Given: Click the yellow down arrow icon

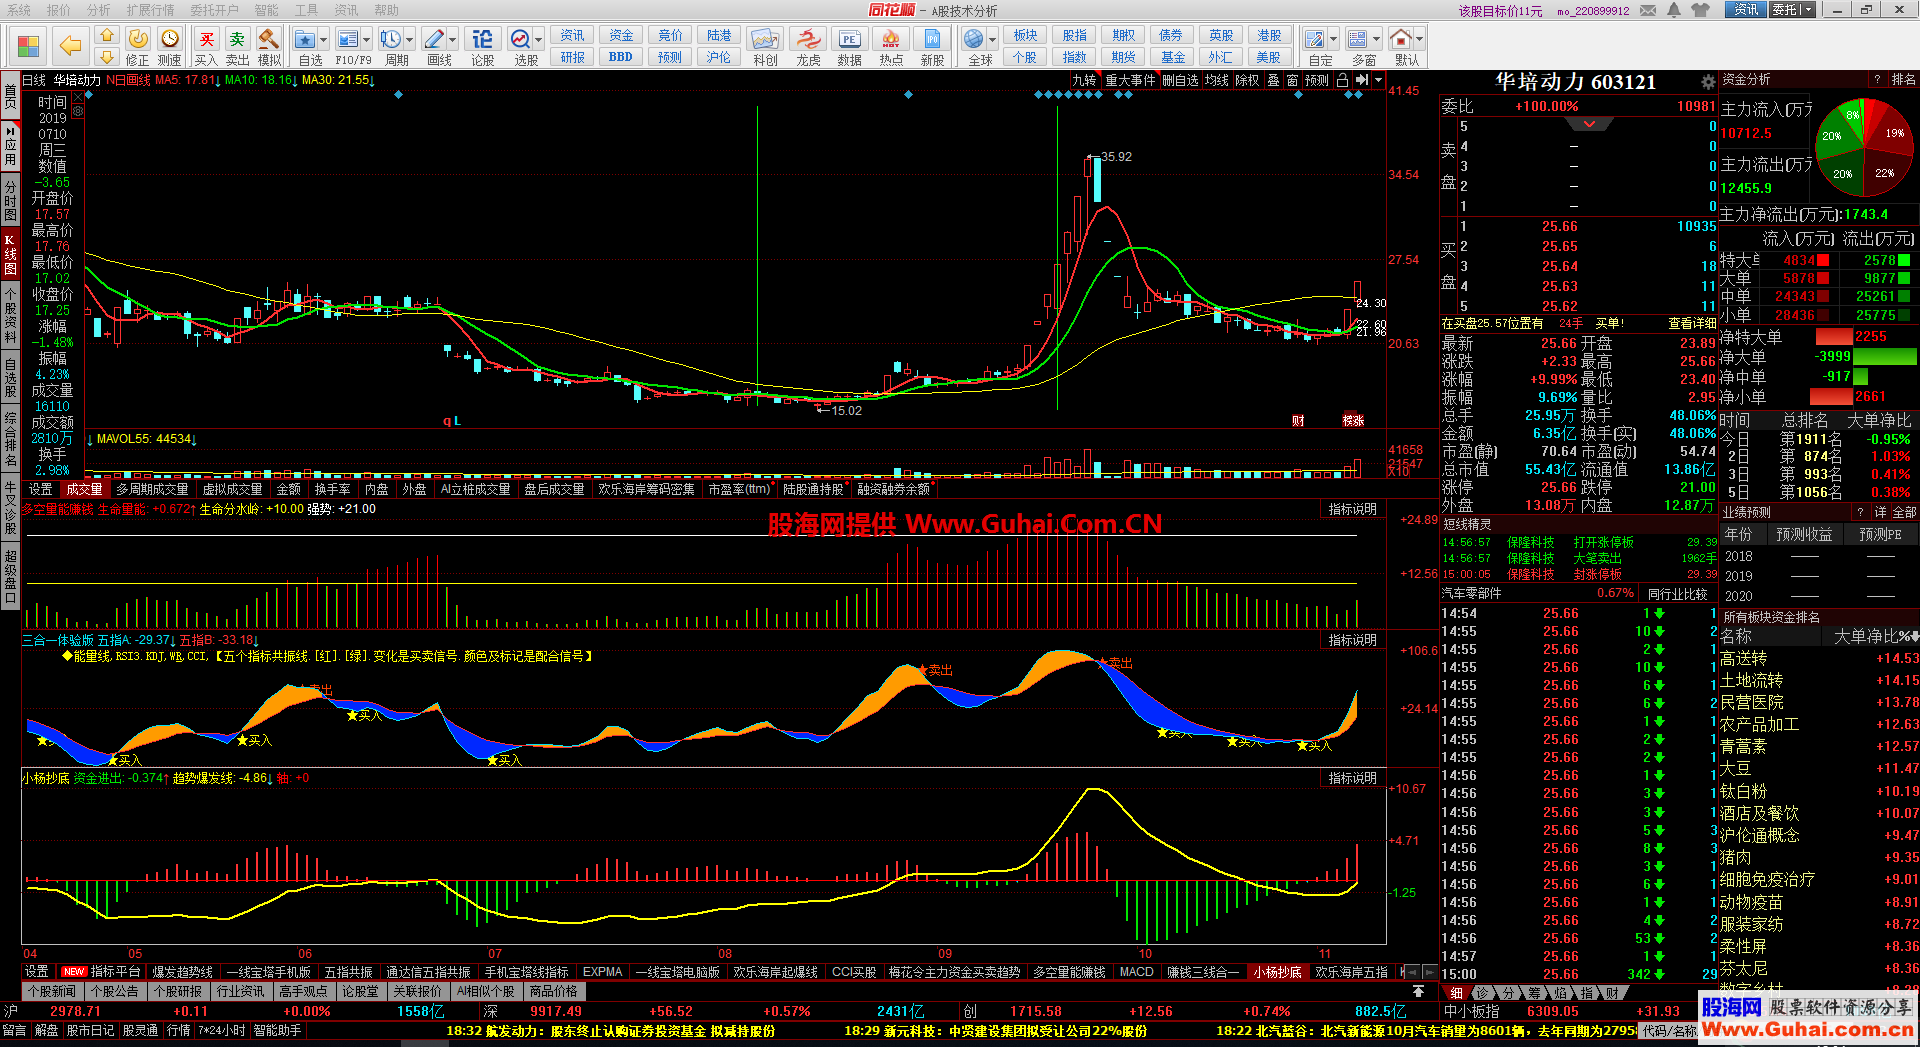Looking at the screenshot, I should [107, 57].
